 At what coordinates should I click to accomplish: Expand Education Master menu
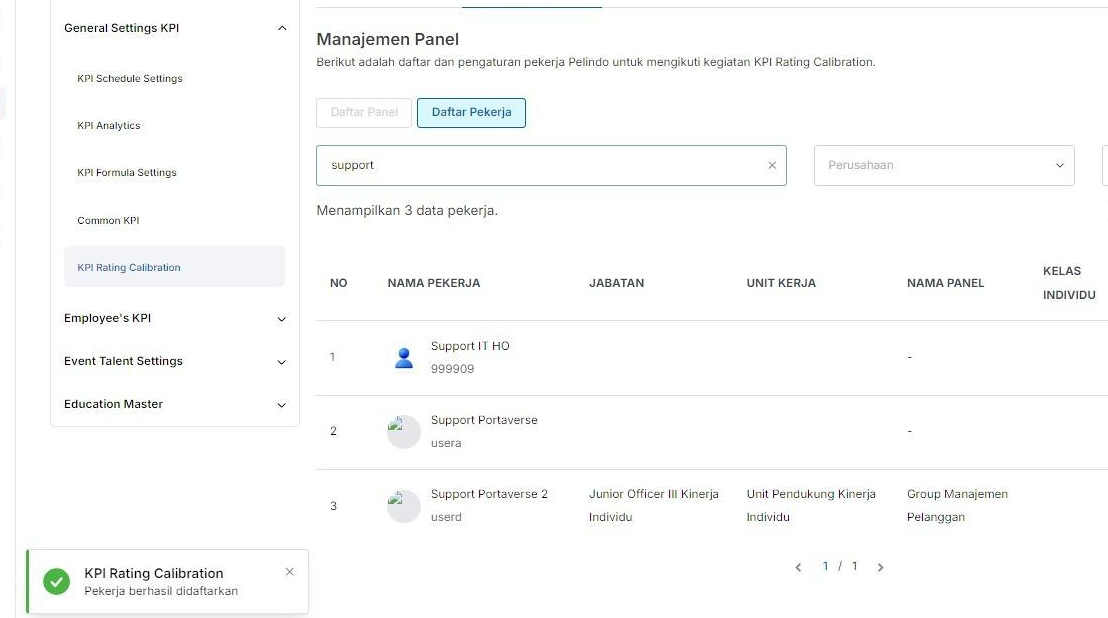[281, 405]
